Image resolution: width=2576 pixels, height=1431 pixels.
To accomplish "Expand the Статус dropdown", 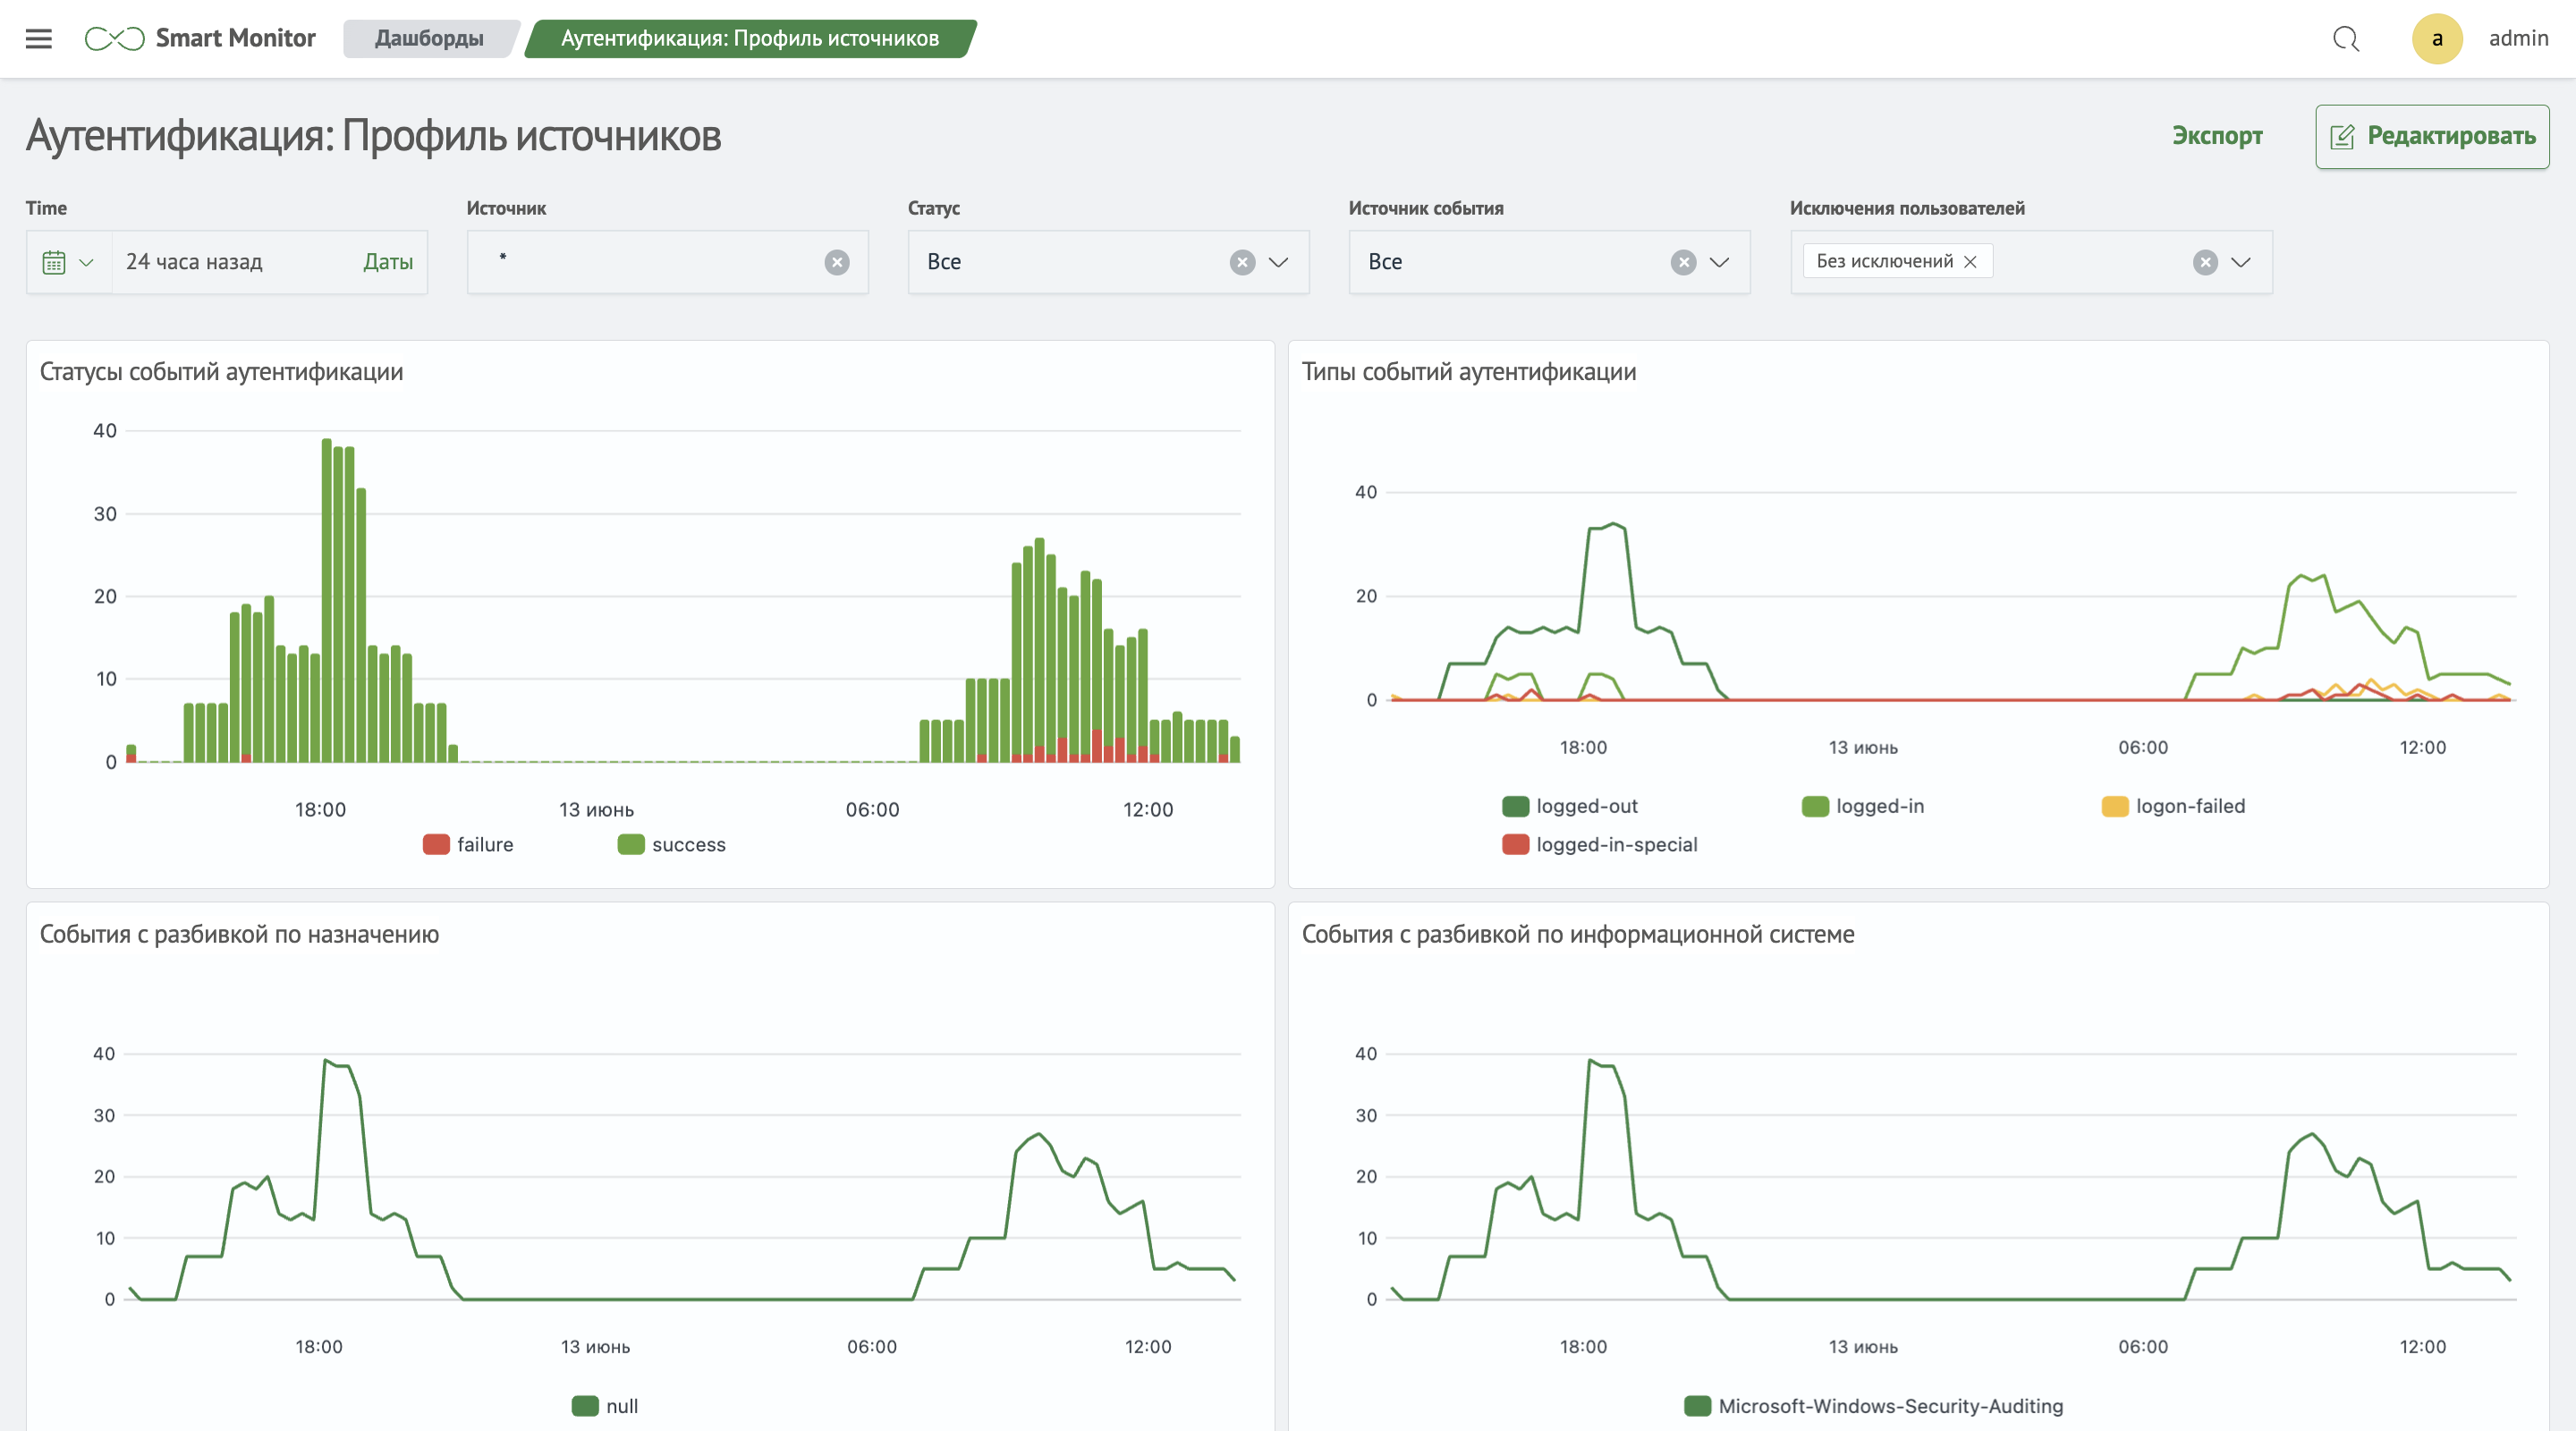I will point(1278,262).
